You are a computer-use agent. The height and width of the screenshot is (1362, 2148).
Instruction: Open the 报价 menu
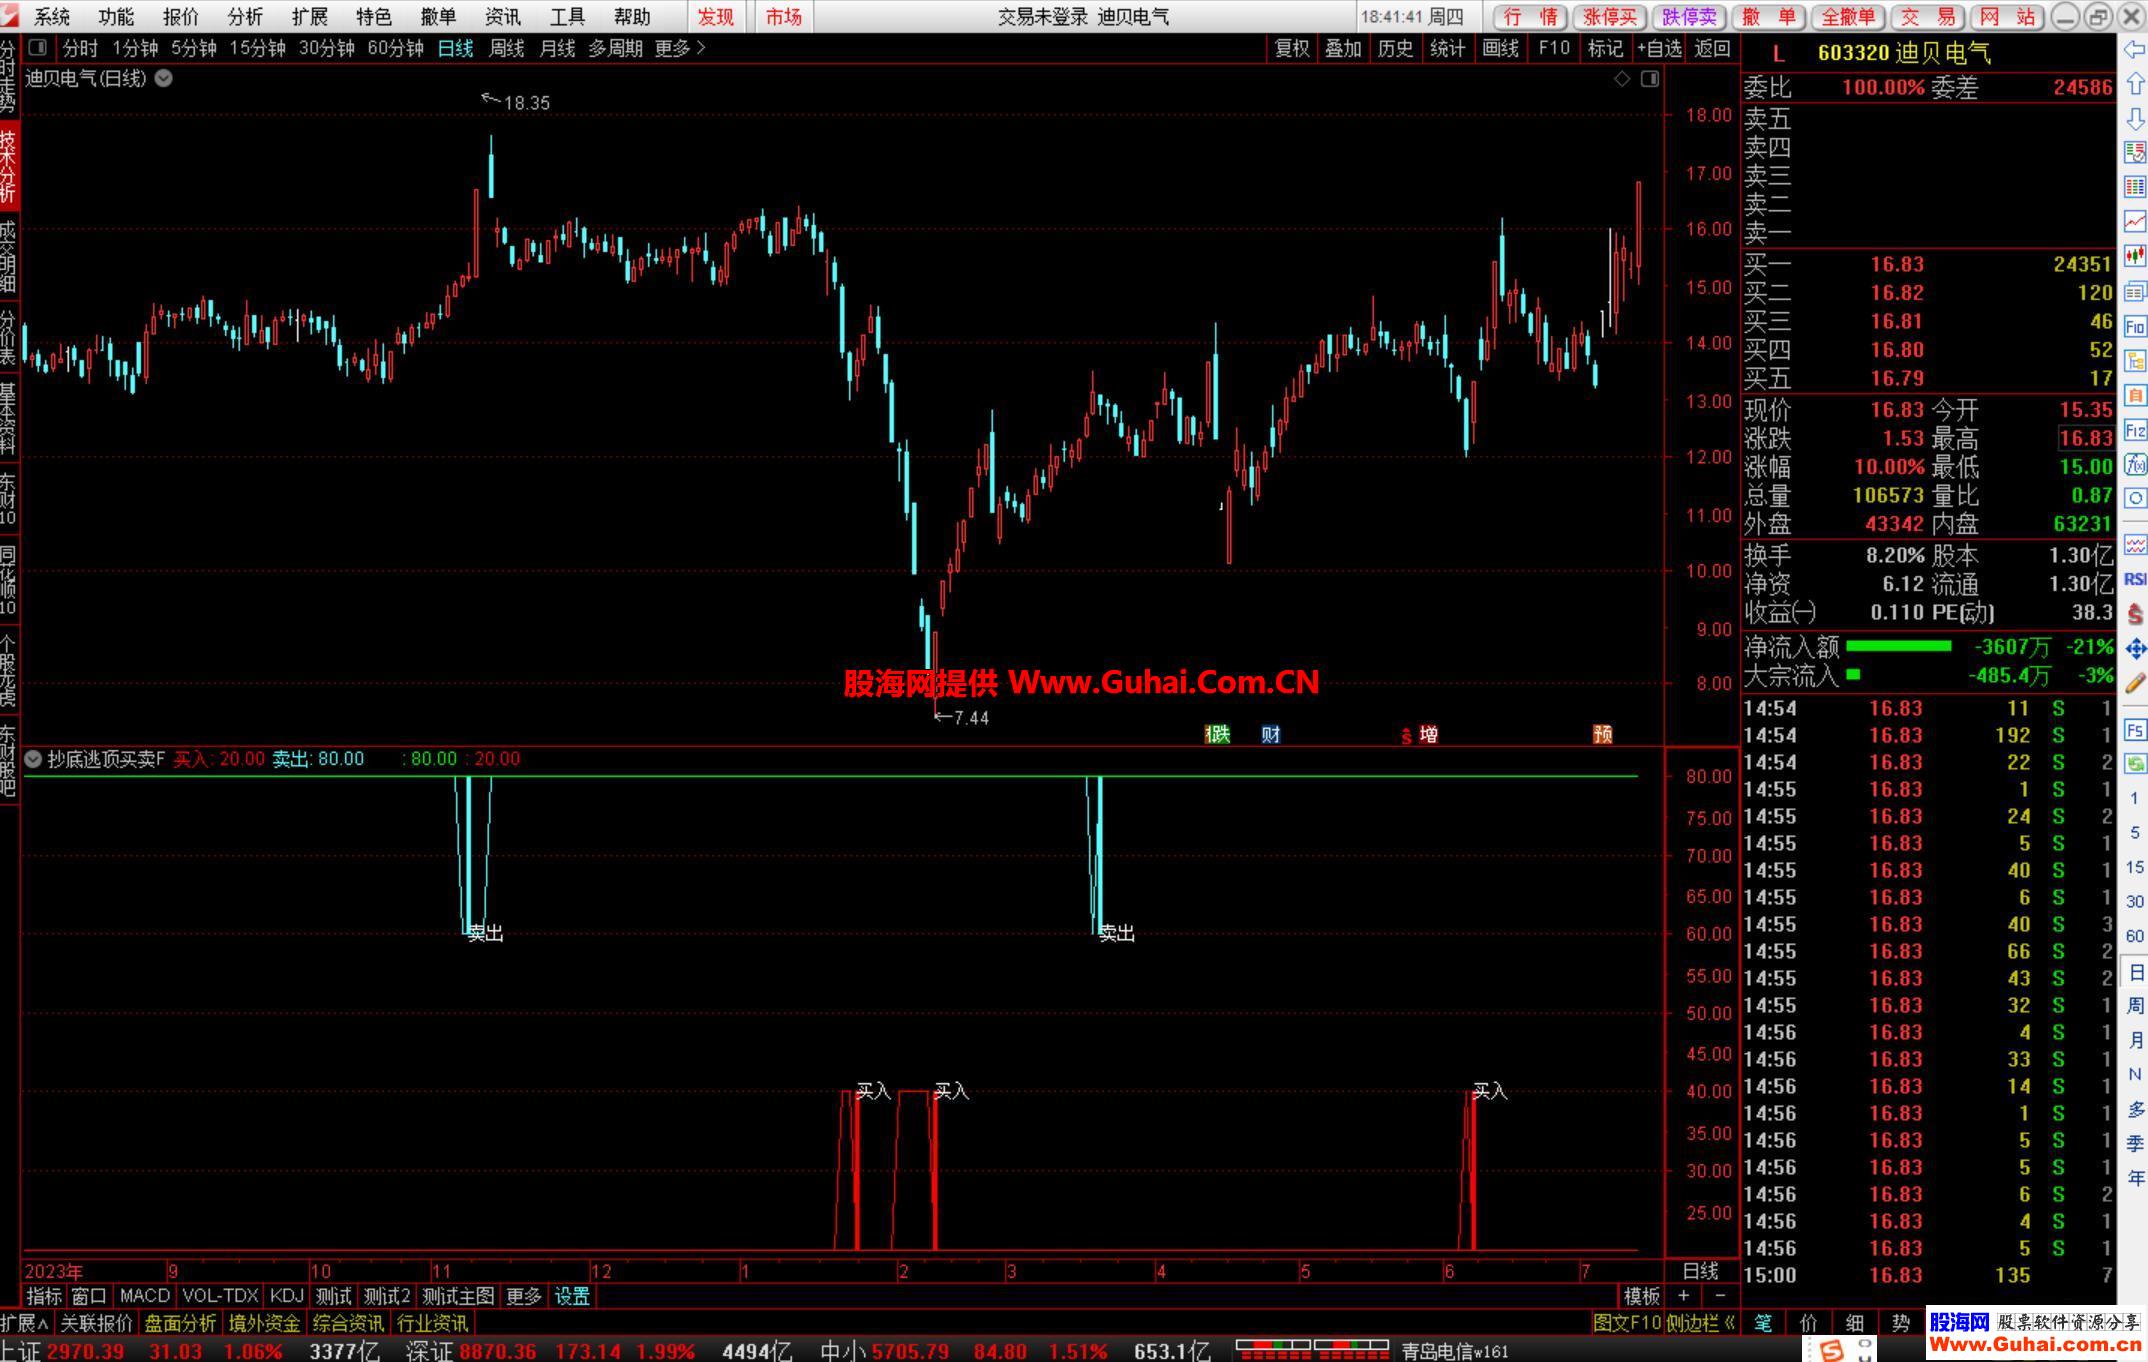point(181,17)
